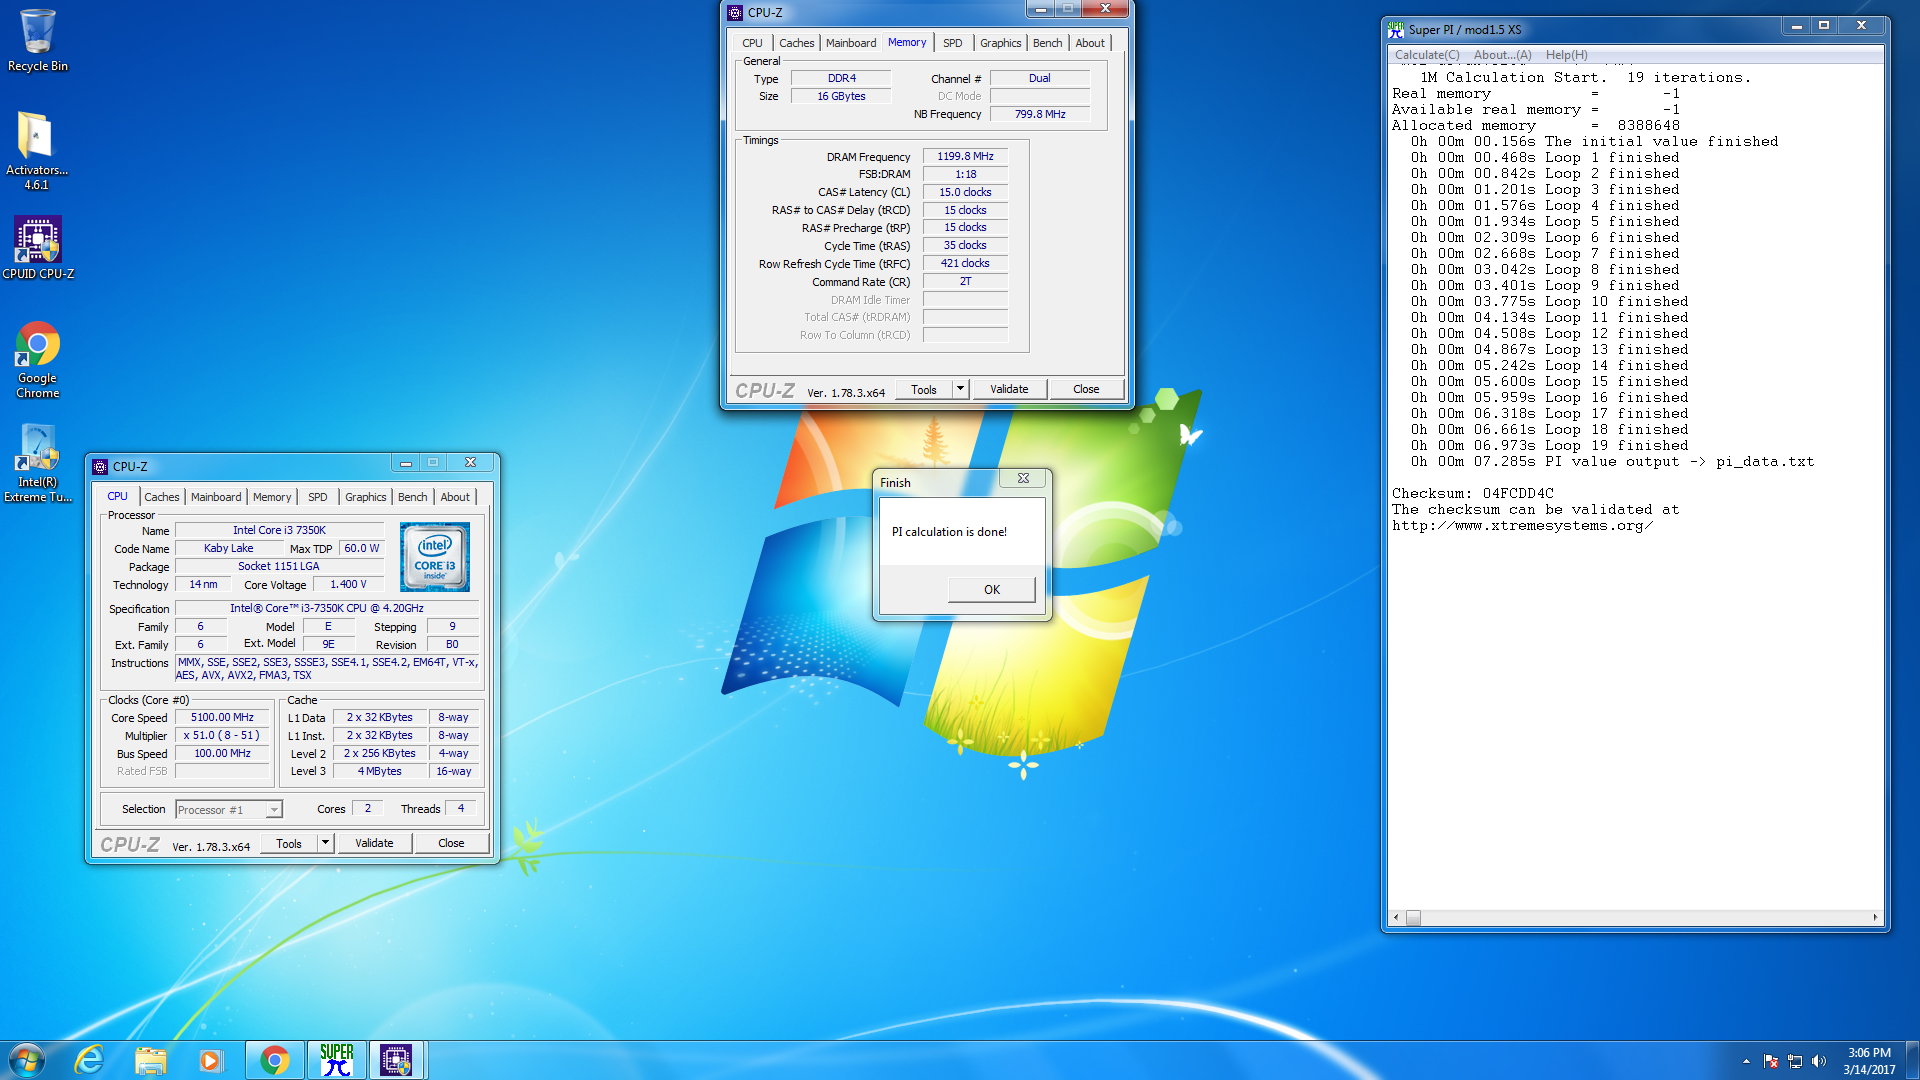
Task: Open Action Center flag icon in tray
Action: 1771,1061
